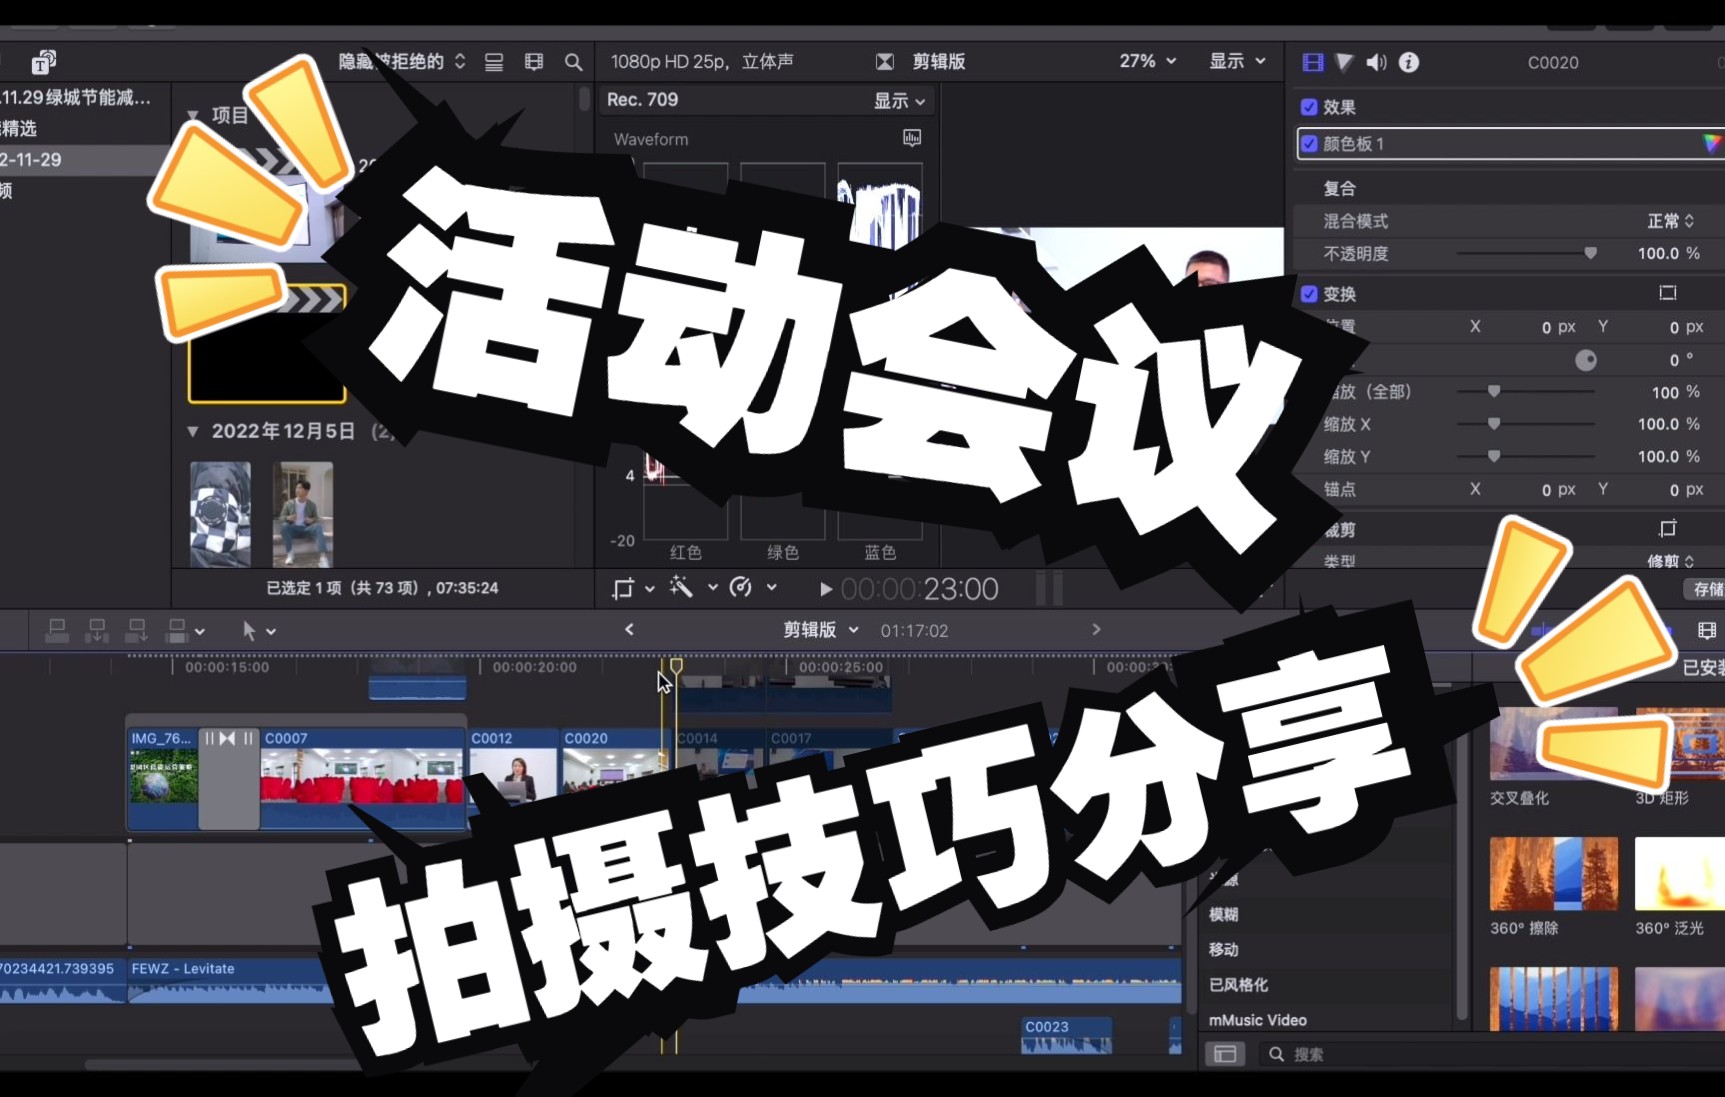Click the connect clip to storyline icon

point(57,630)
